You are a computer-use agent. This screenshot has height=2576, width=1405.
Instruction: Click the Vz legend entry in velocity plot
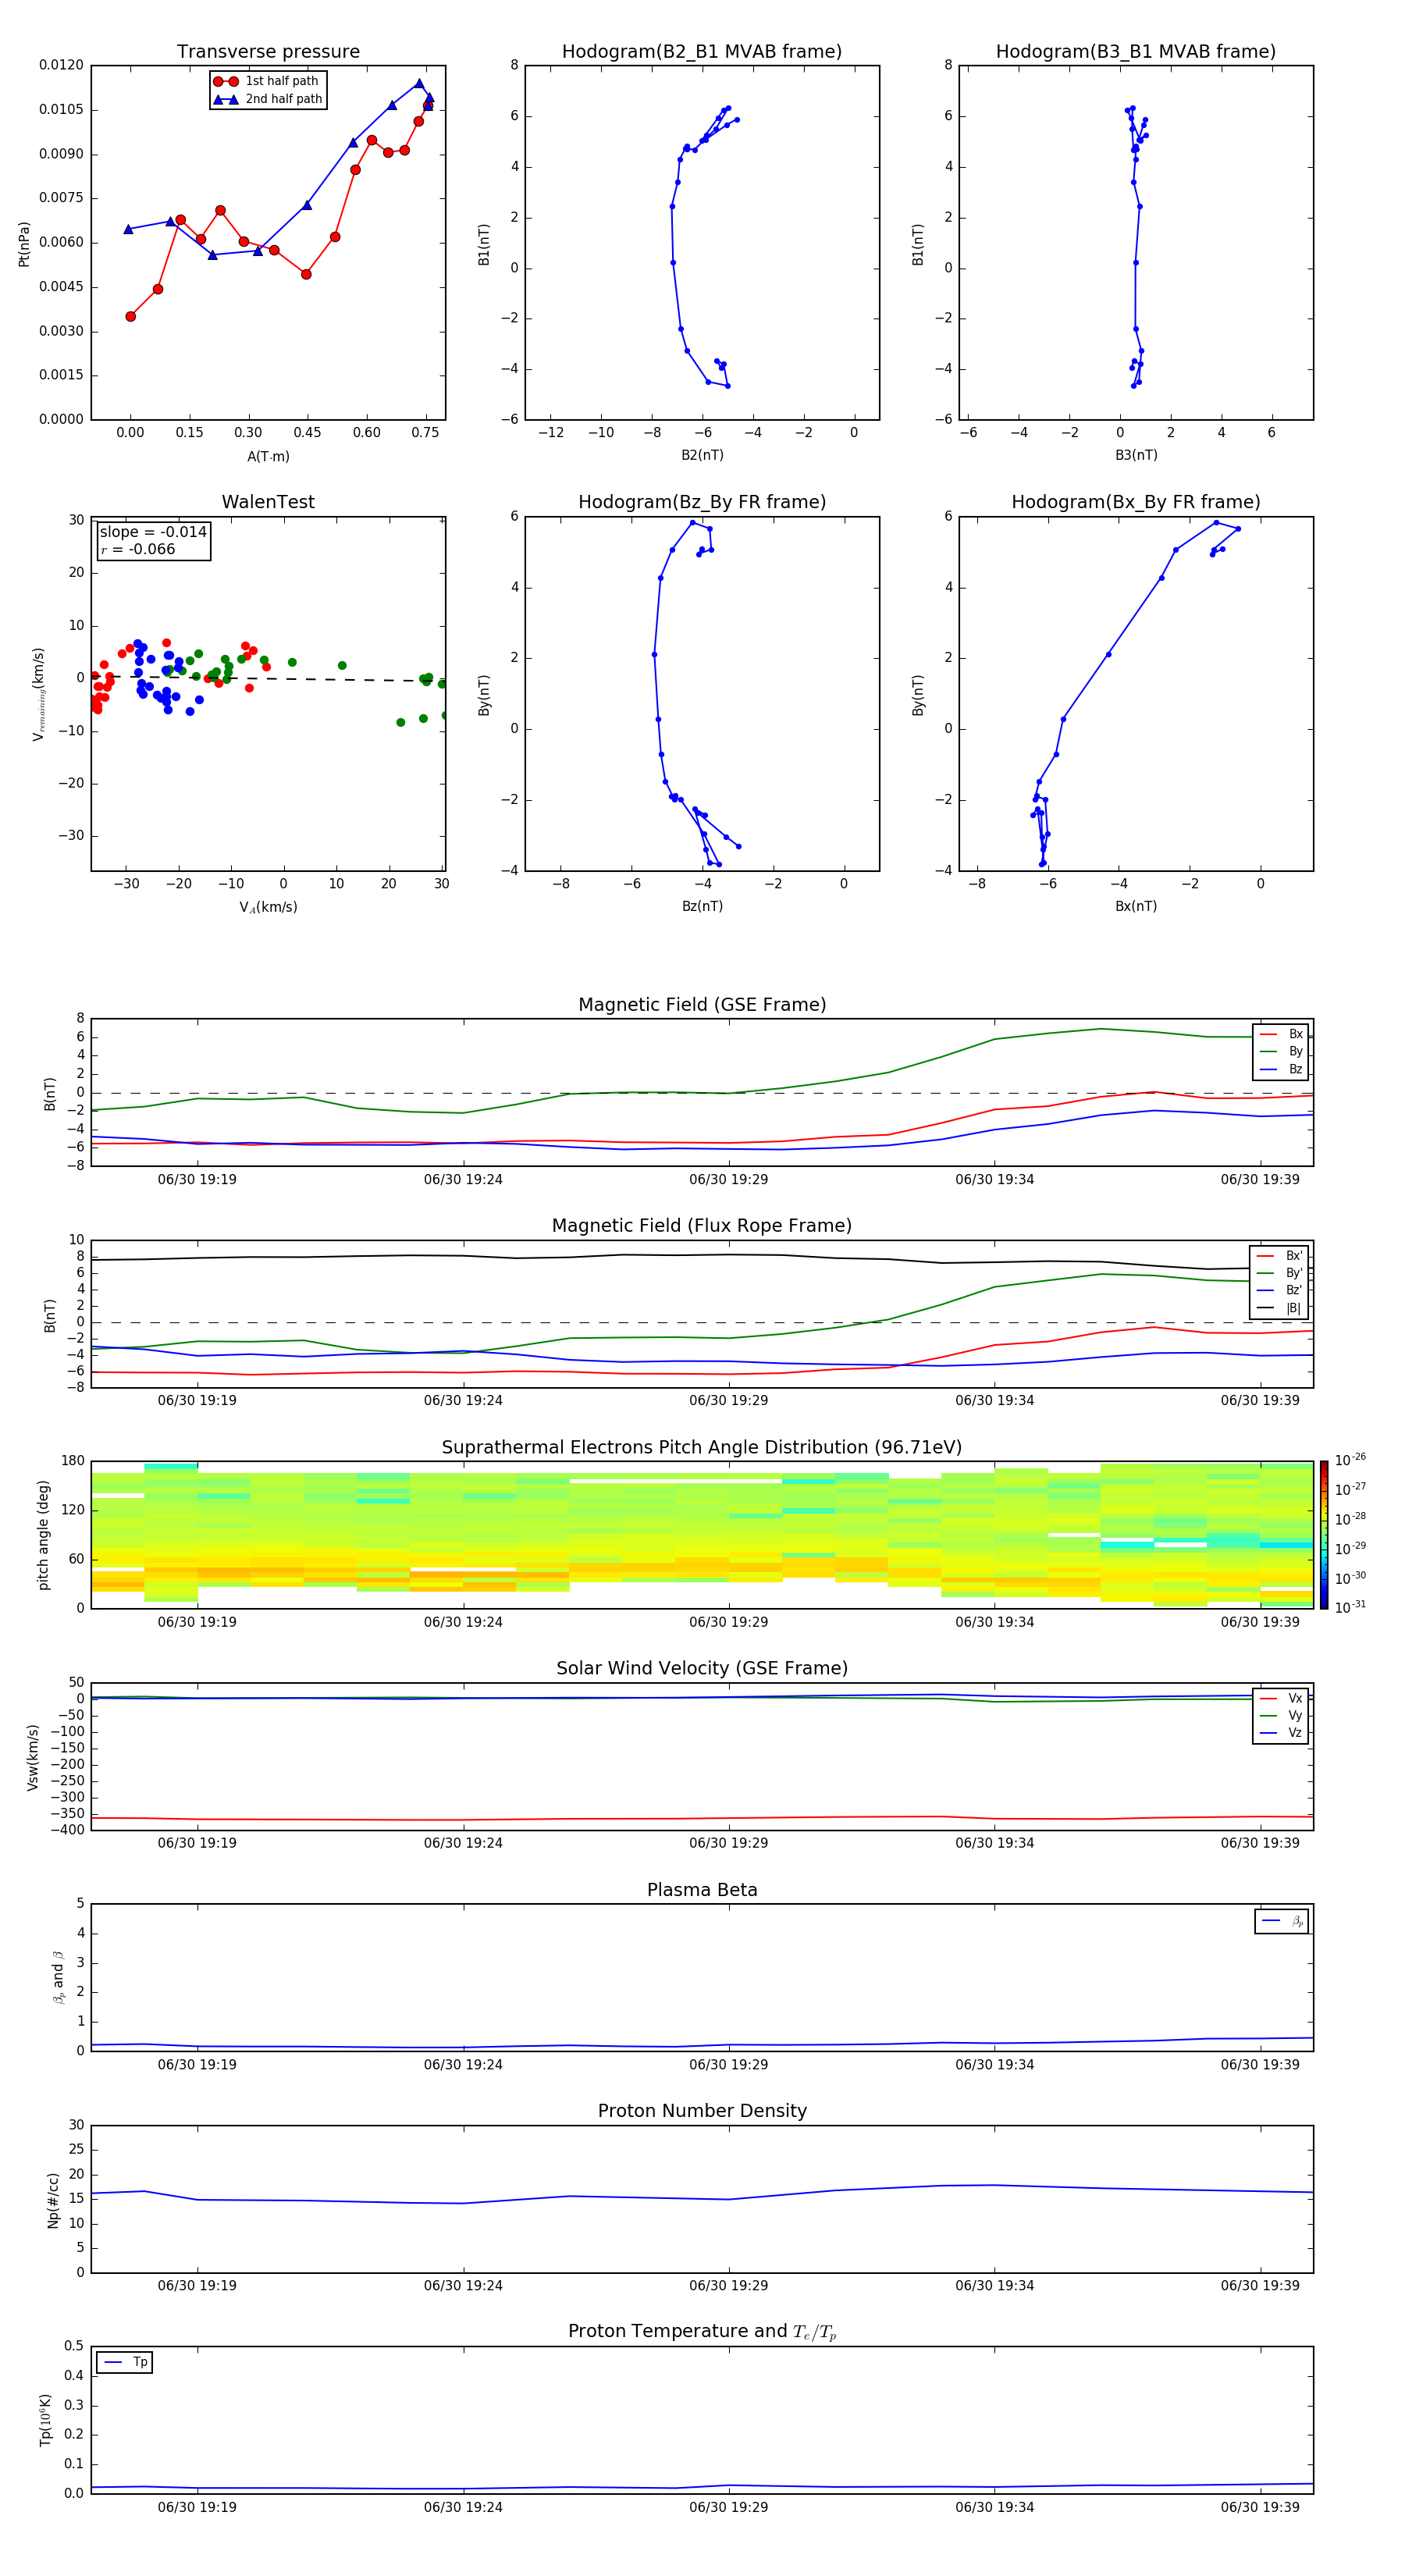coord(1281,1733)
